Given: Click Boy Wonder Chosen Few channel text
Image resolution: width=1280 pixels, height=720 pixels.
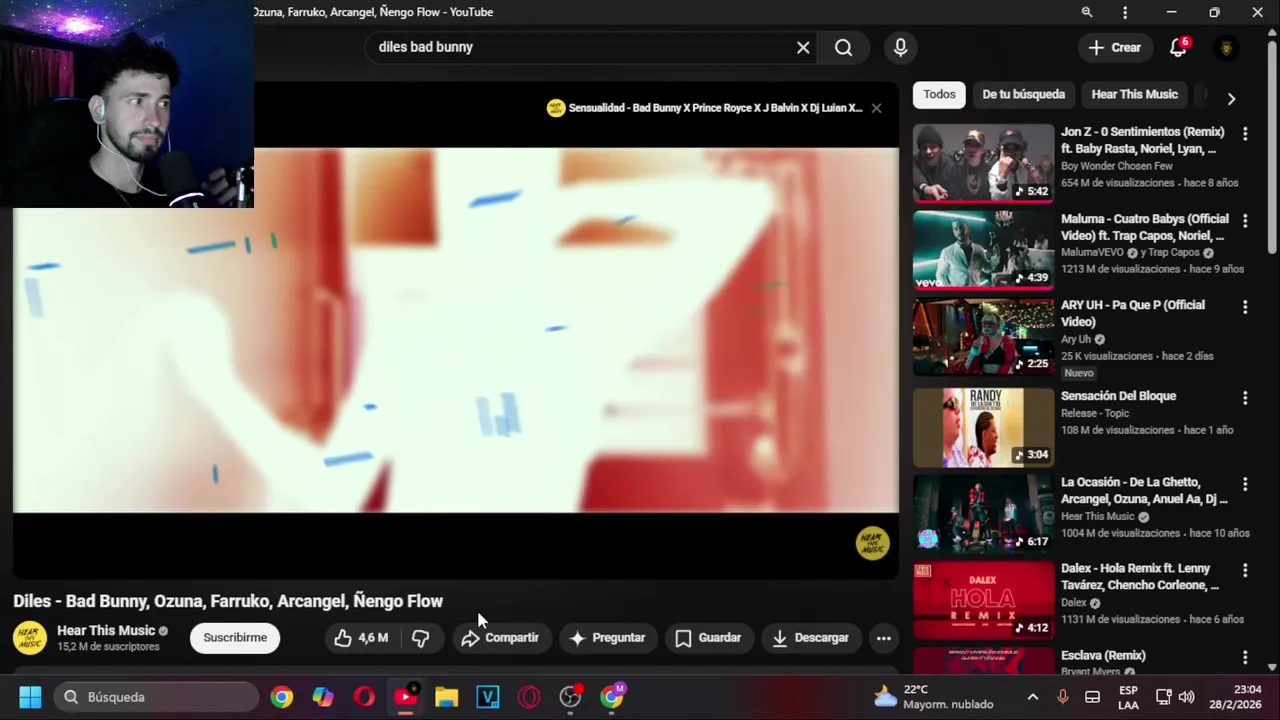Looking at the screenshot, I should (x=1116, y=166).
